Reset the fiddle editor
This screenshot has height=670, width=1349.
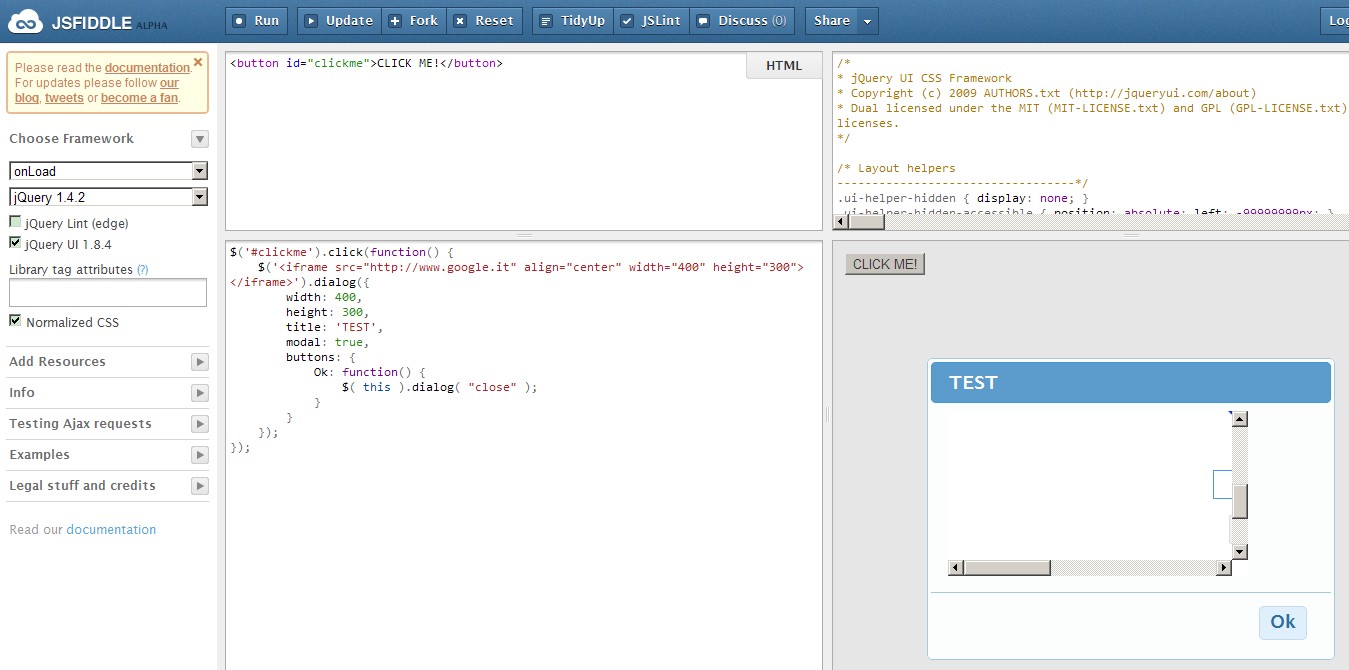pos(484,20)
